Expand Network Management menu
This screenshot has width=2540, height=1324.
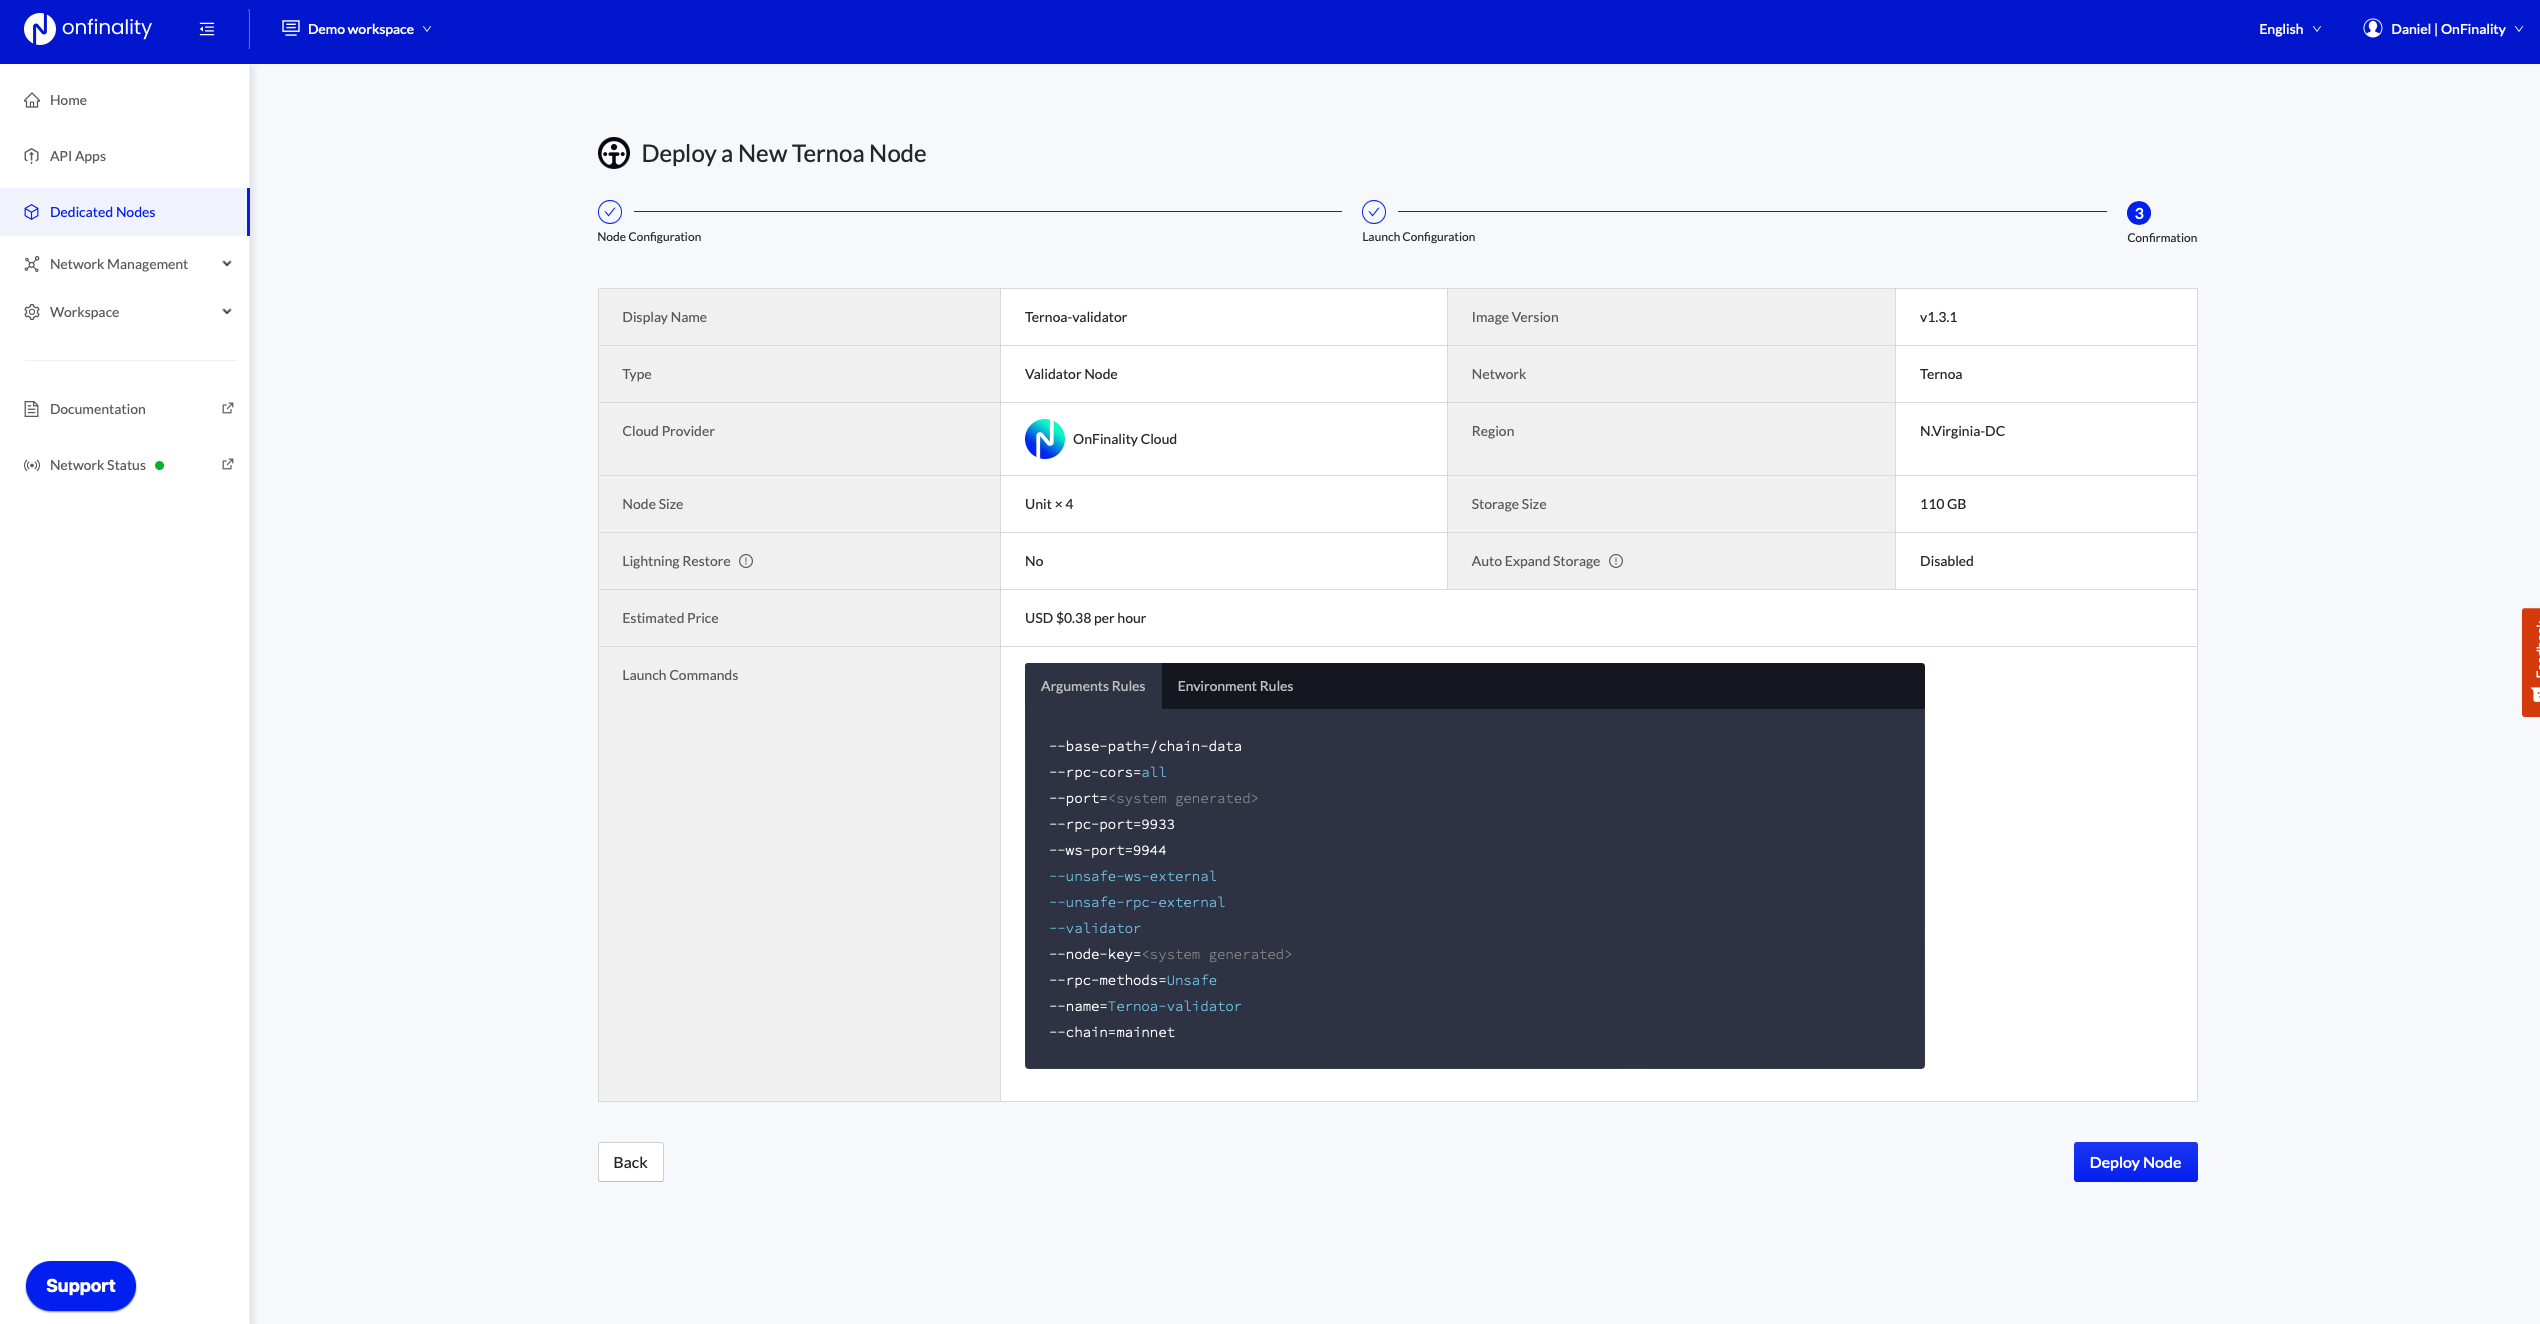pyautogui.click(x=126, y=264)
